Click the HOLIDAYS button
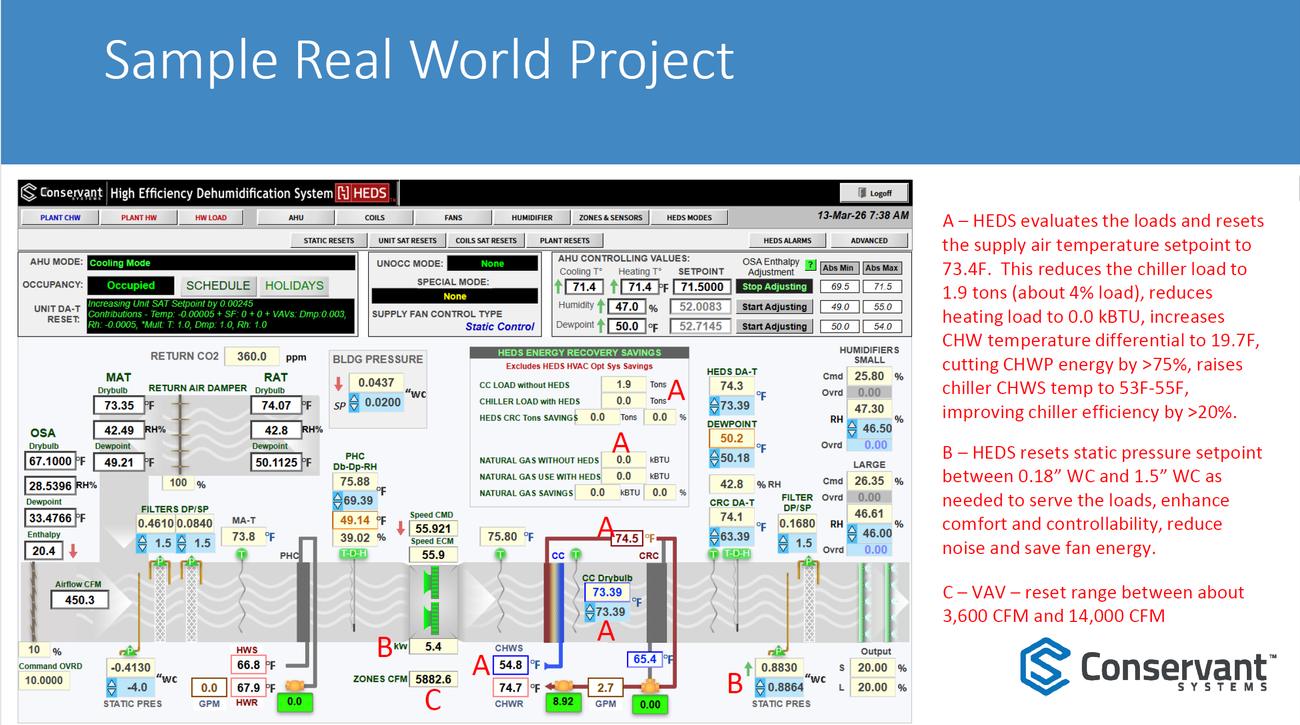This screenshot has width=1300, height=725. (294, 285)
